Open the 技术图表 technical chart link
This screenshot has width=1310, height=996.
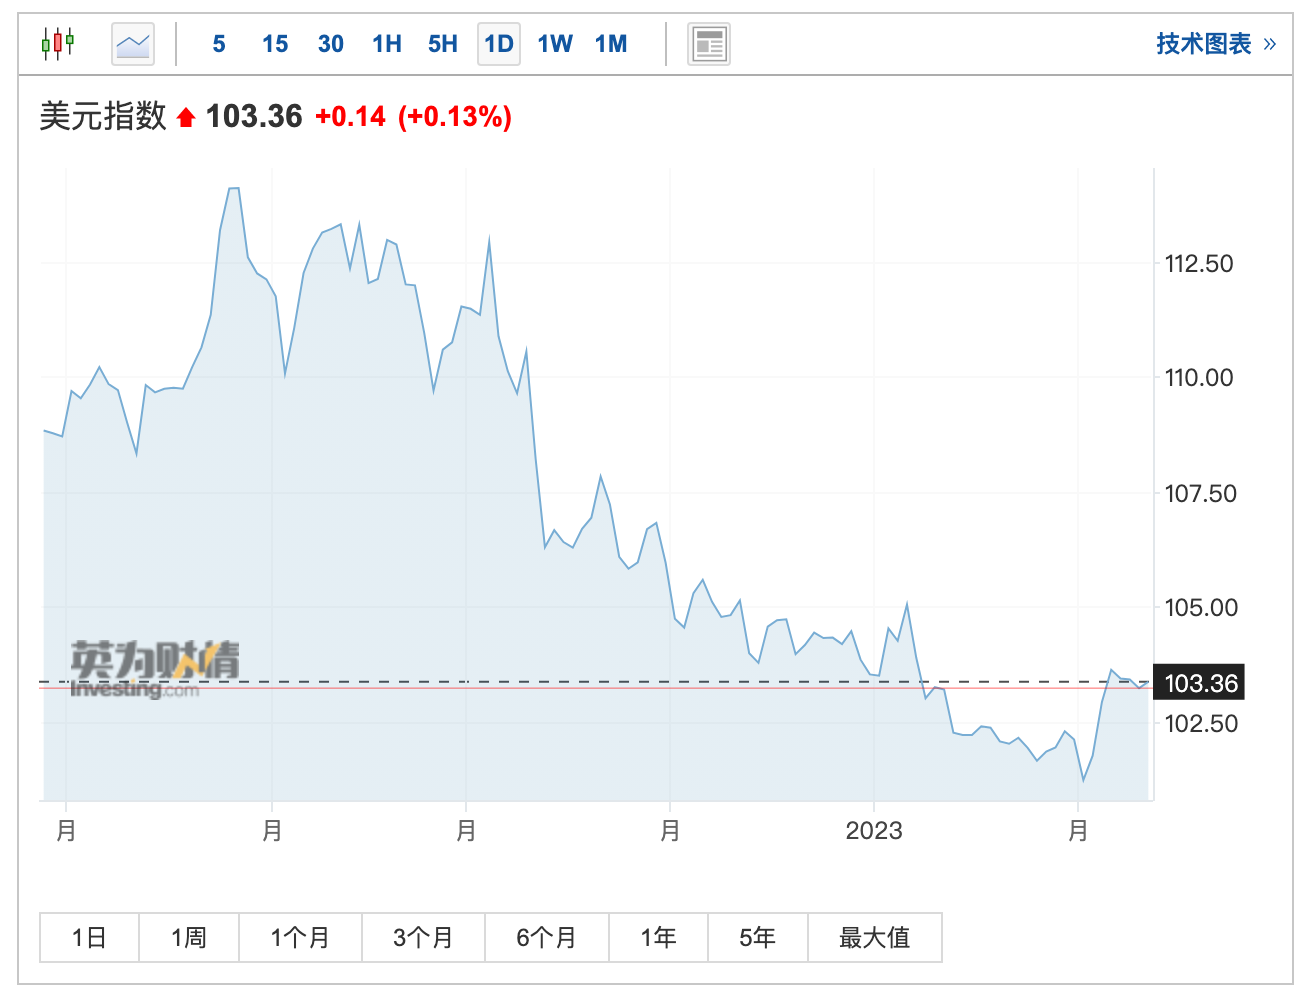pos(1215,44)
